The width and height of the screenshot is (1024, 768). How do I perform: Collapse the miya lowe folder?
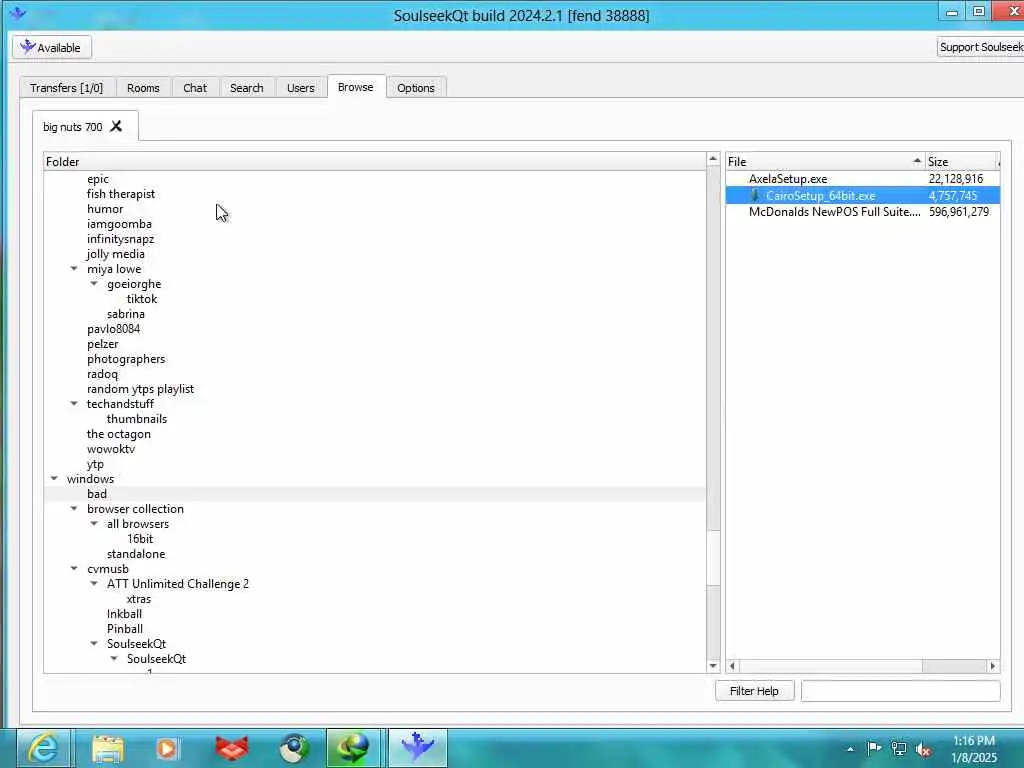(x=74, y=268)
